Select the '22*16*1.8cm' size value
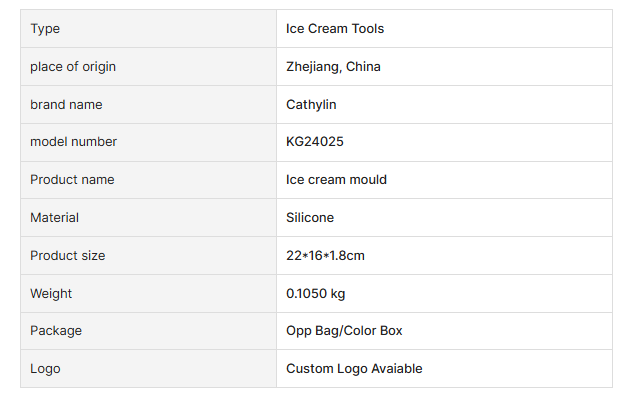The height and width of the screenshot is (404, 634). click(x=325, y=255)
